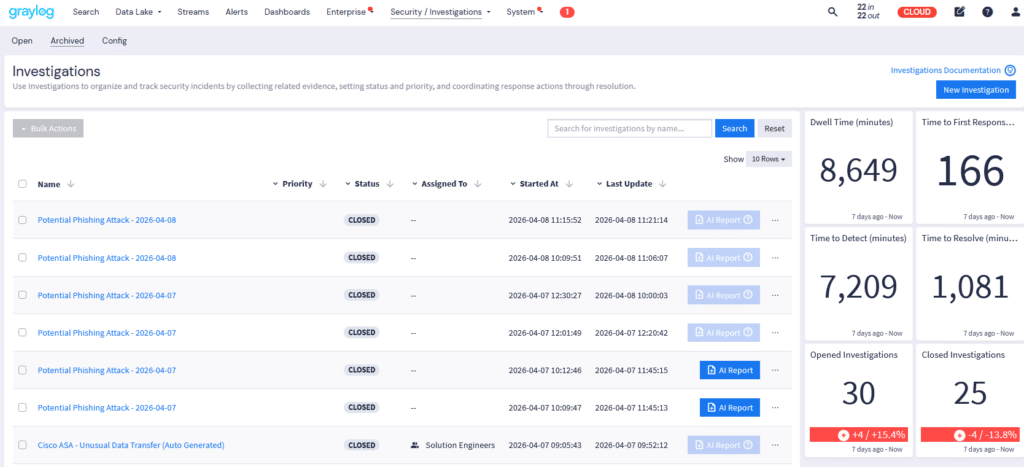
Task: Toggle the select all investigations checkbox
Action: pyautogui.click(x=22, y=184)
